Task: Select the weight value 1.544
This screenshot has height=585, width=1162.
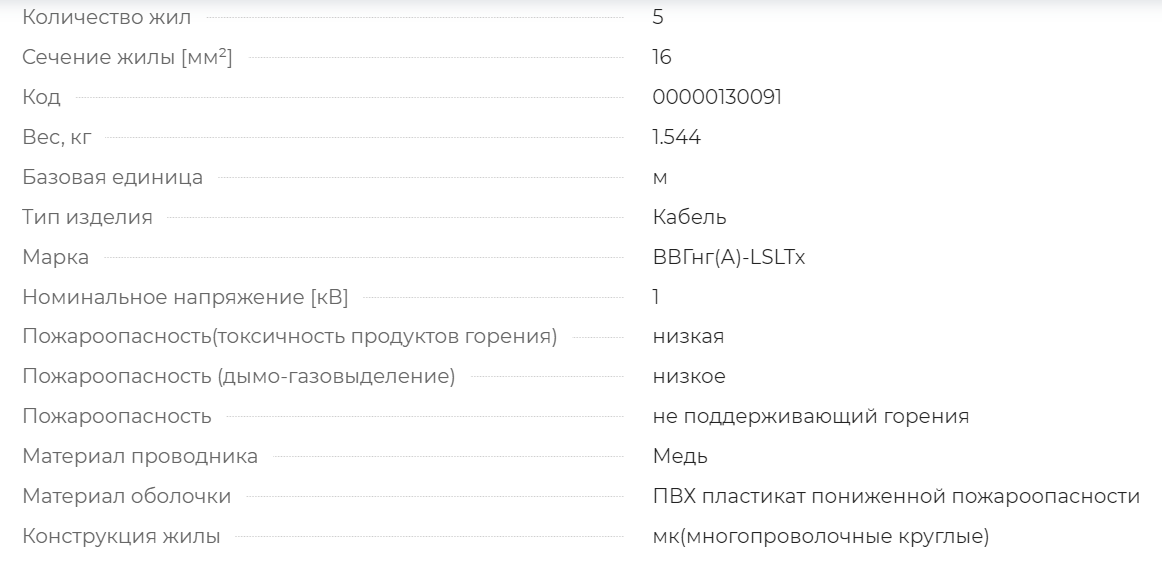Action: [677, 137]
